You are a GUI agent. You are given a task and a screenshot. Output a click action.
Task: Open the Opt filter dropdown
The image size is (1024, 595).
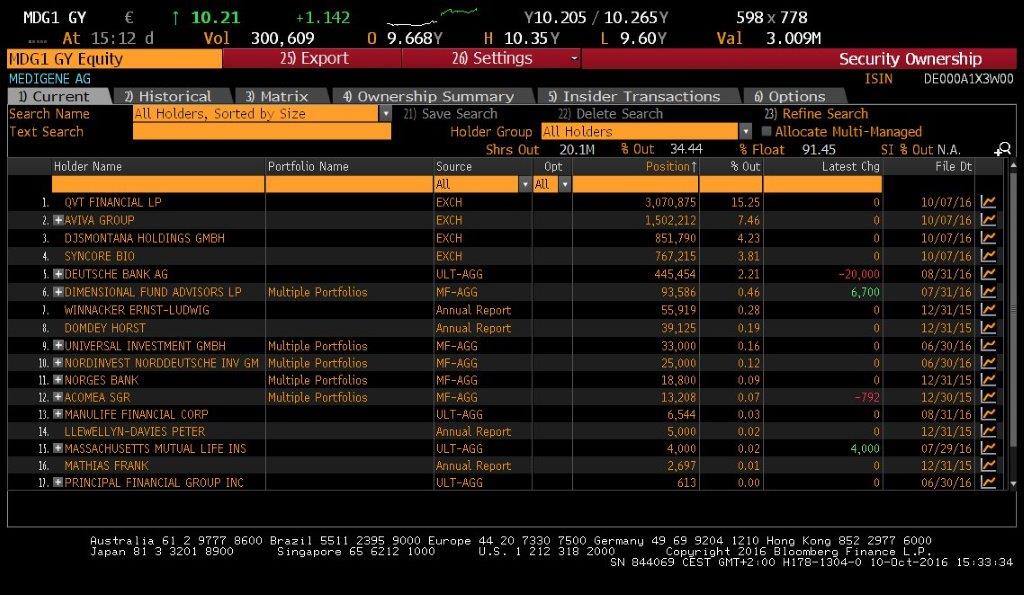tap(565, 184)
